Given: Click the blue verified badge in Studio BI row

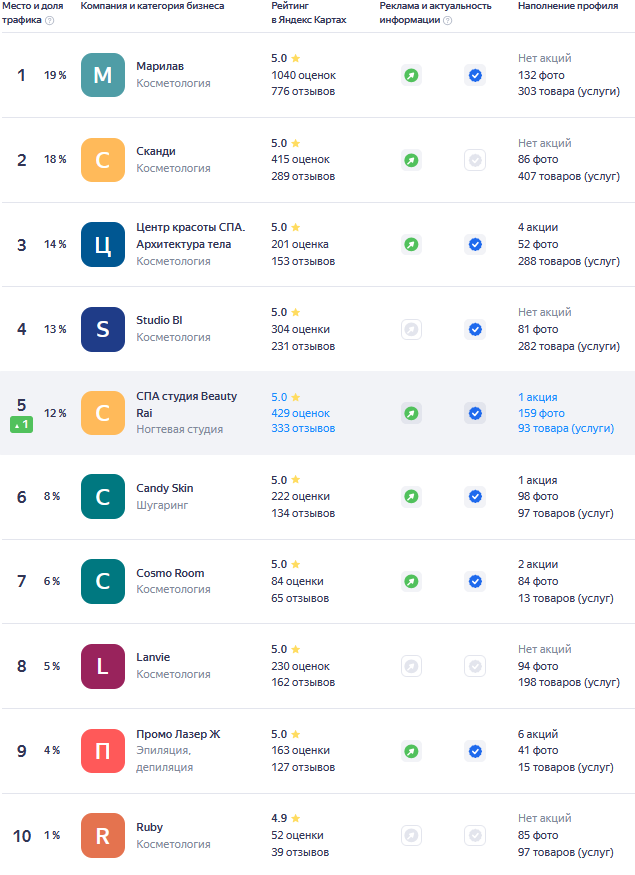Looking at the screenshot, I should (475, 329).
